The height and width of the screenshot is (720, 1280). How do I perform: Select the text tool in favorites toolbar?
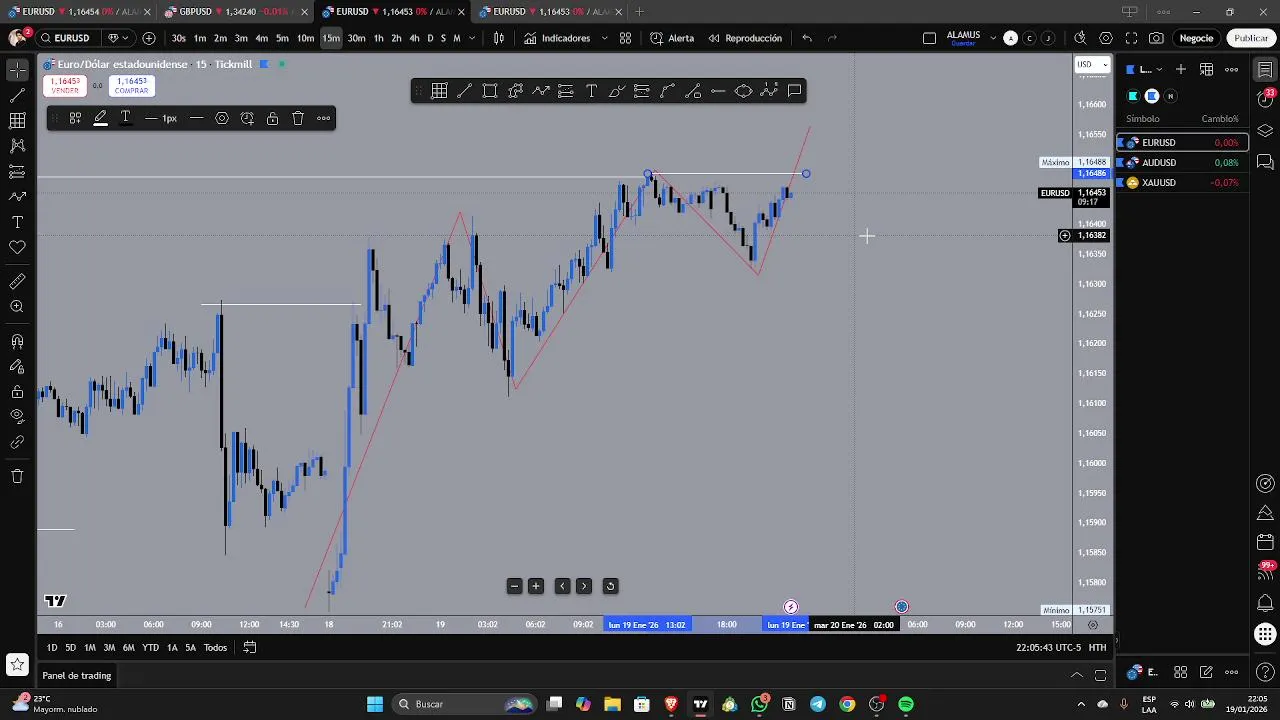pos(591,91)
